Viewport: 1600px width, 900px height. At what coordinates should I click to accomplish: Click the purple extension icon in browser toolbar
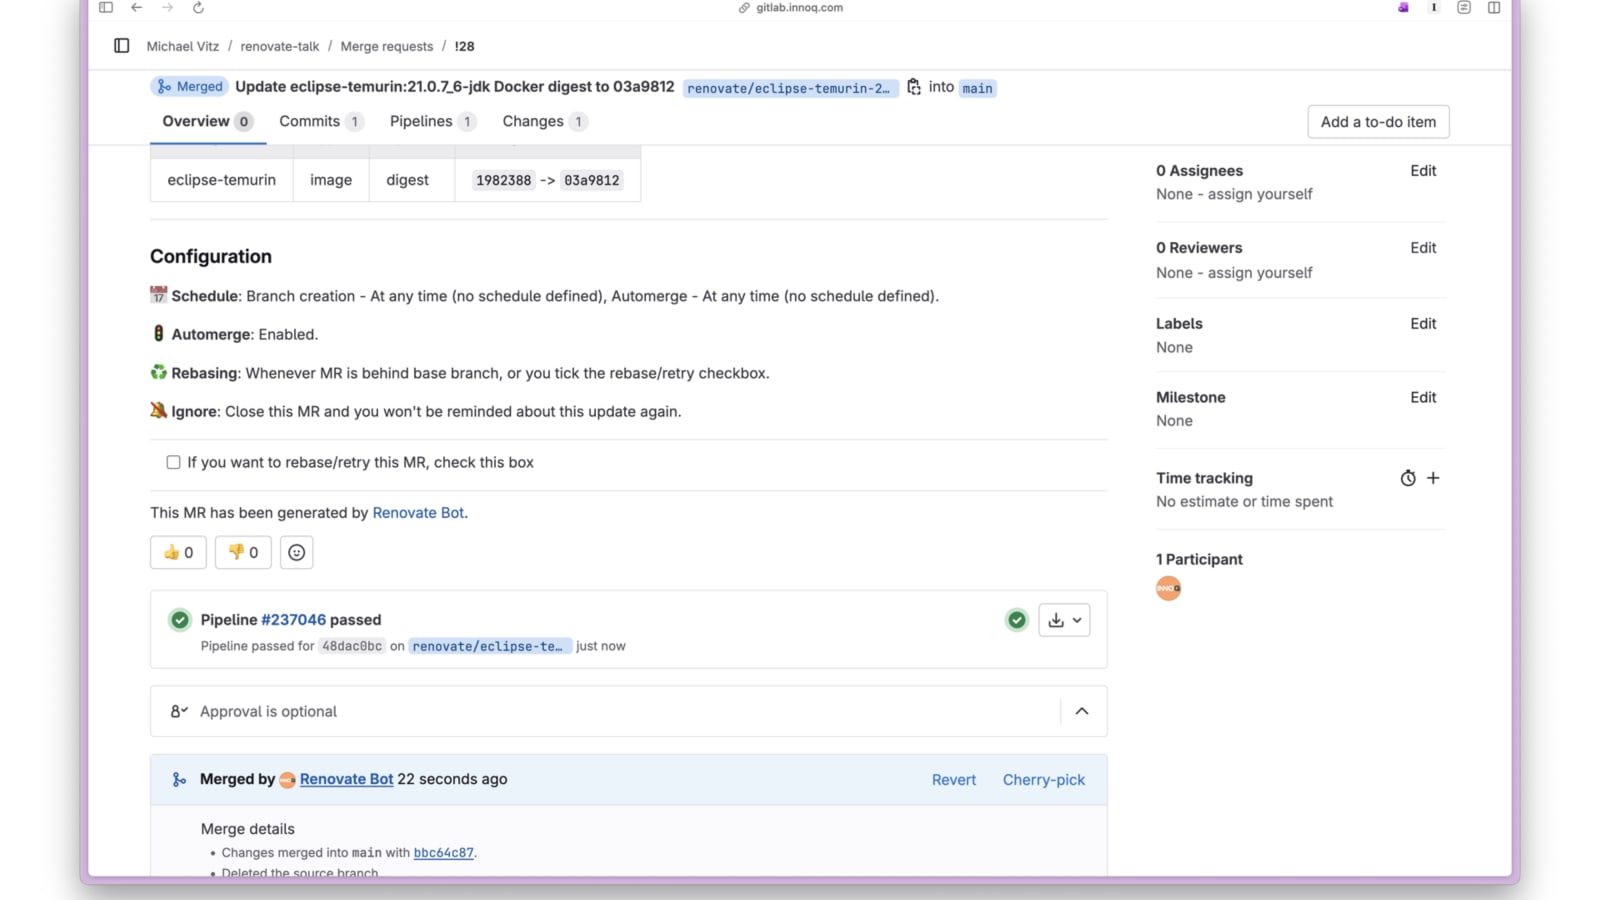[1403, 8]
